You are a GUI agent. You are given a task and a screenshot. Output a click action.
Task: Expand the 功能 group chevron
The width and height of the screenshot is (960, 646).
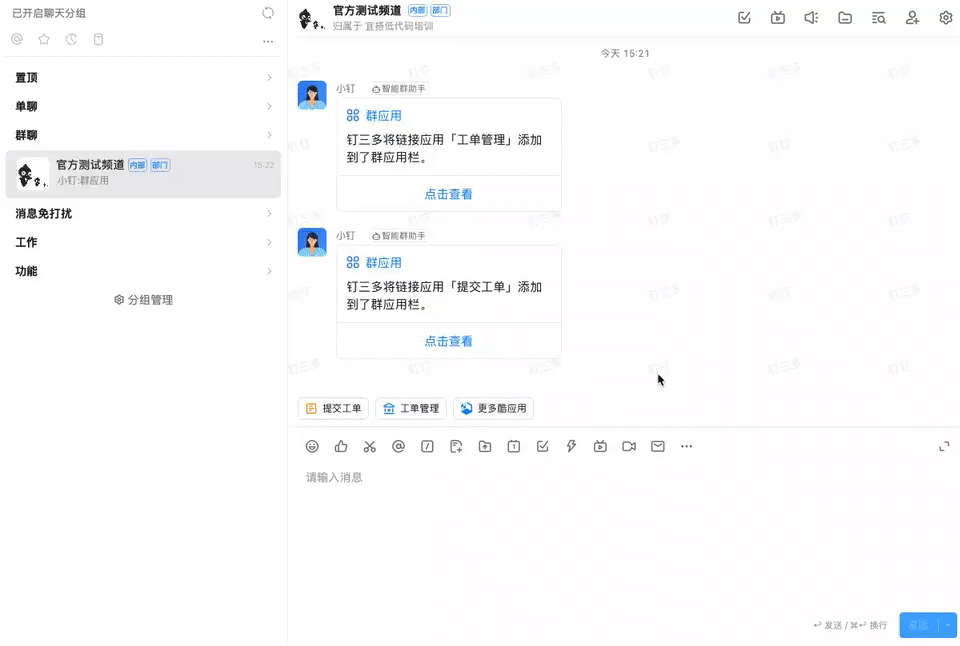(x=269, y=271)
